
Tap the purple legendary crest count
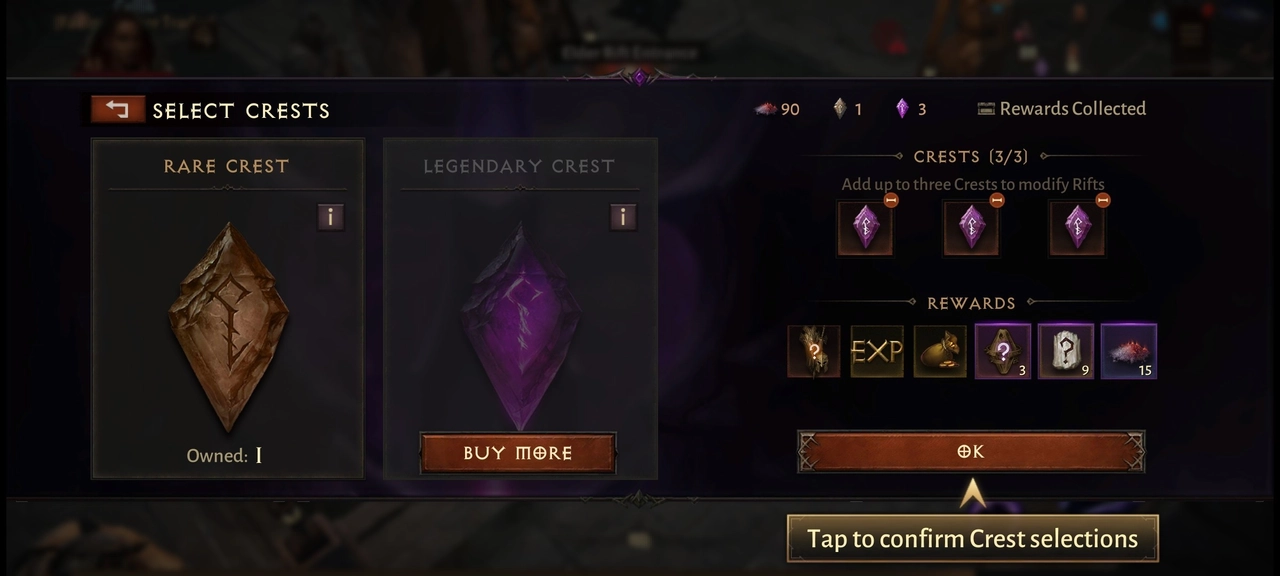click(910, 109)
